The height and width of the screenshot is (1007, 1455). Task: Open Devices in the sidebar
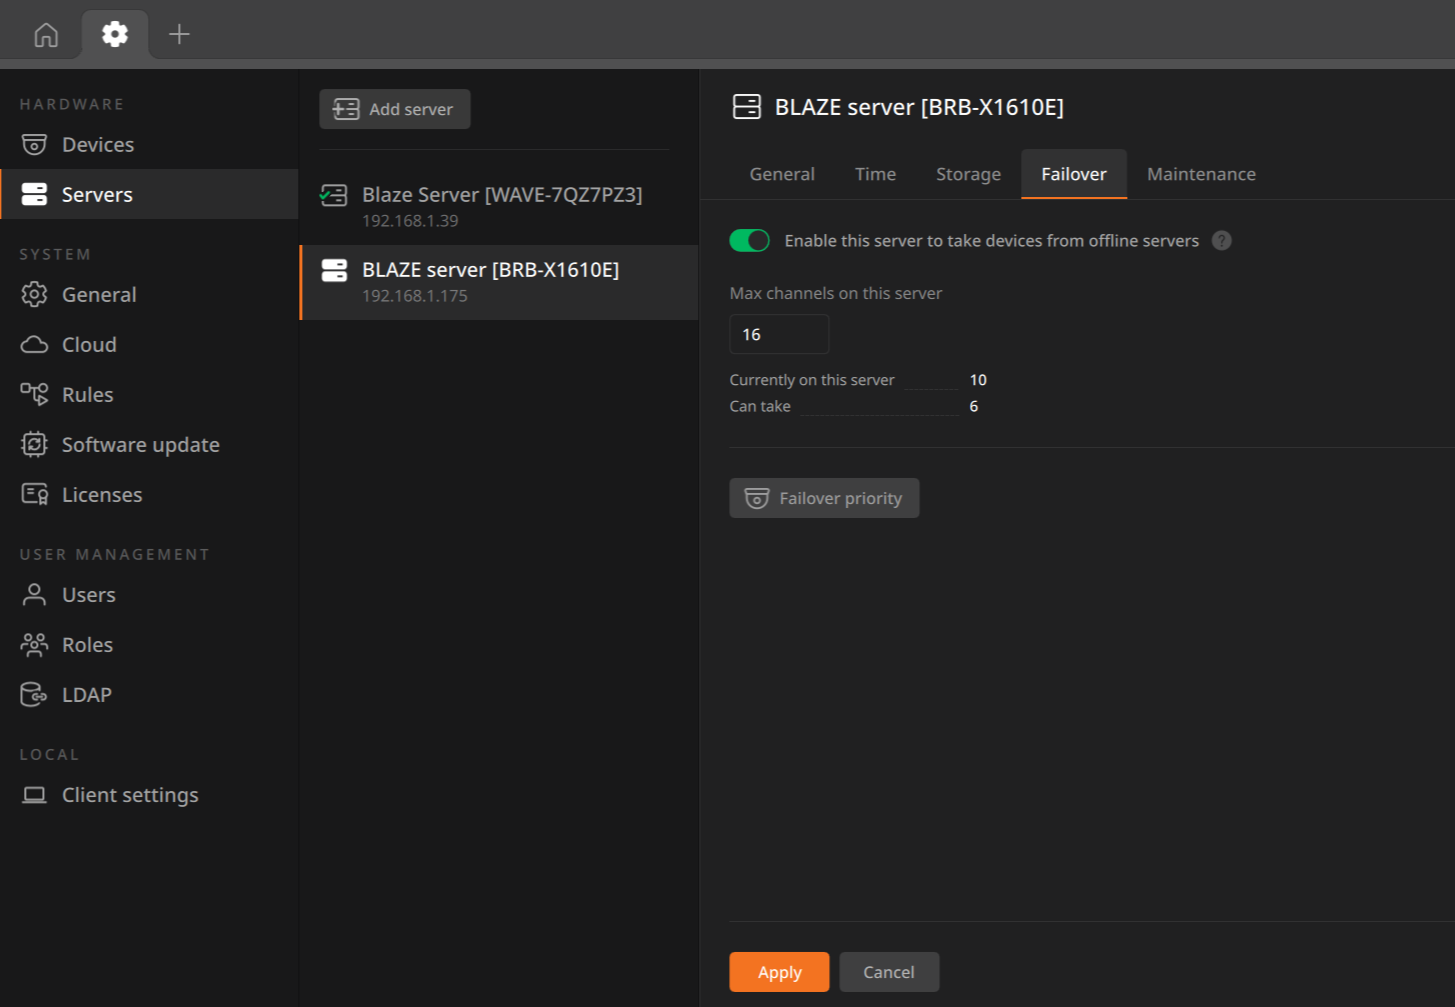point(150,144)
